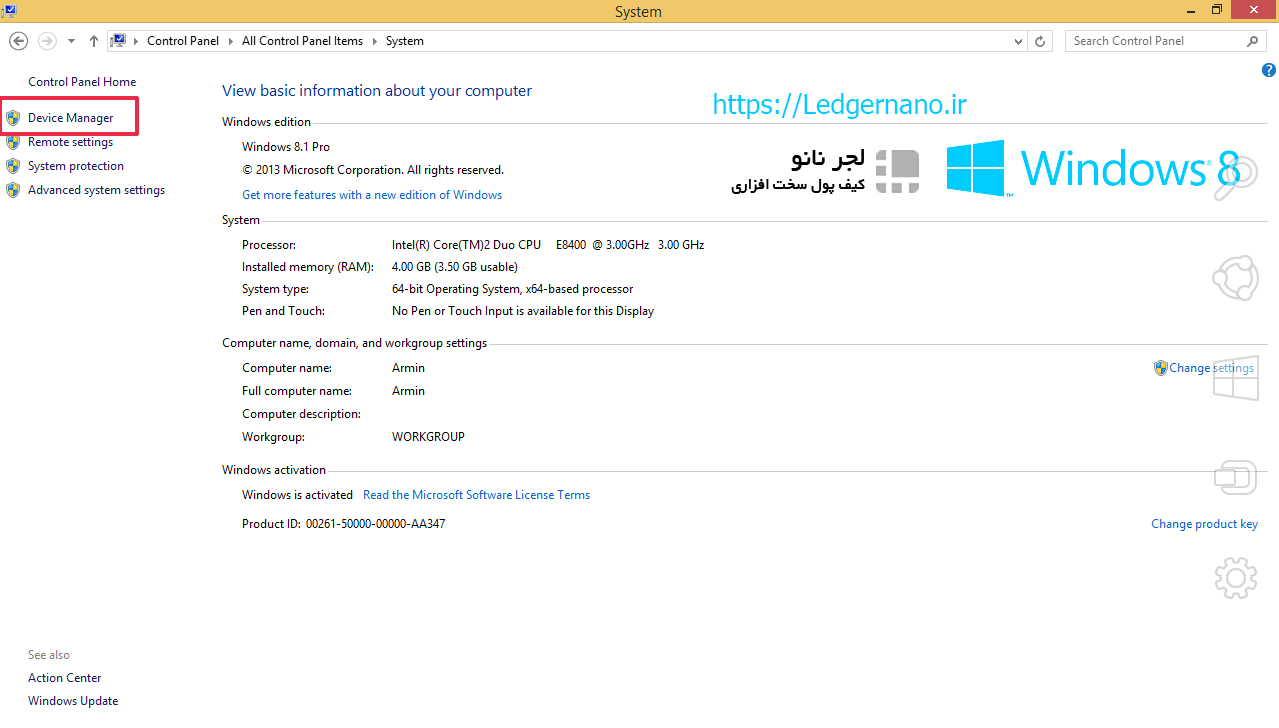
Task: Go back with the Back arrow button
Action: point(18,41)
